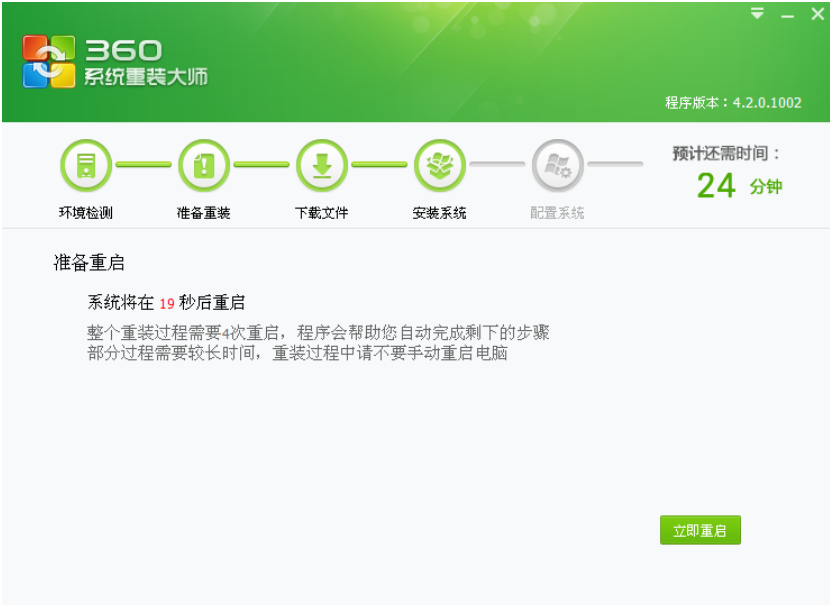Minimize the 360 reinstall window
Viewport: 830px width, 605px height.
click(x=787, y=15)
